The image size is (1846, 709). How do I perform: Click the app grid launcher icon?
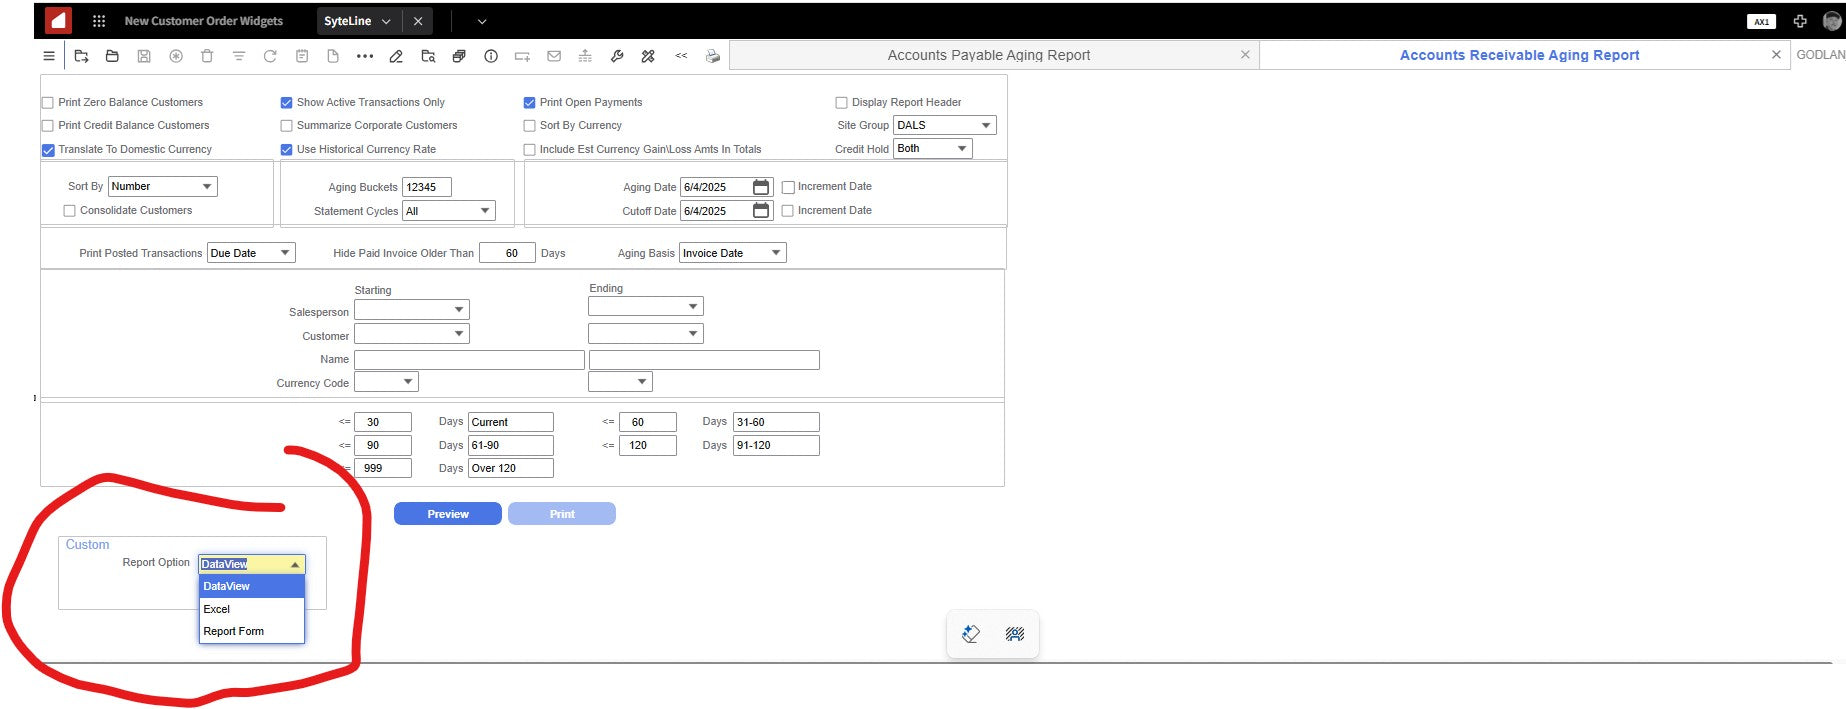tap(99, 21)
